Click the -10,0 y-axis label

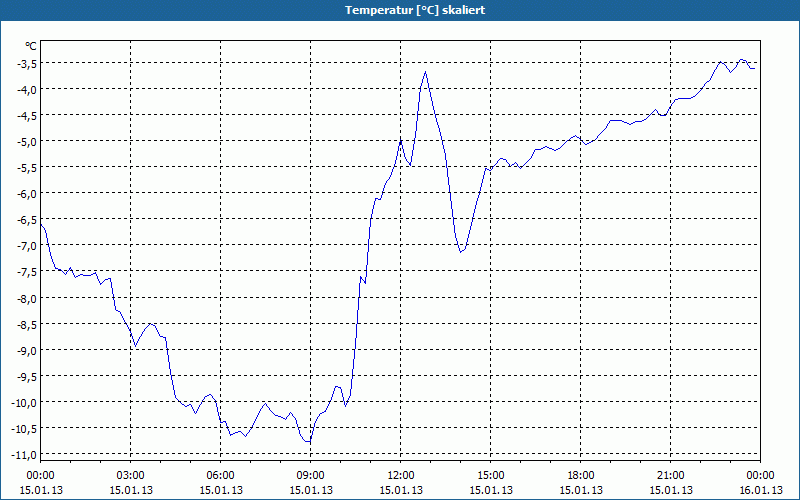coord(25,403)
